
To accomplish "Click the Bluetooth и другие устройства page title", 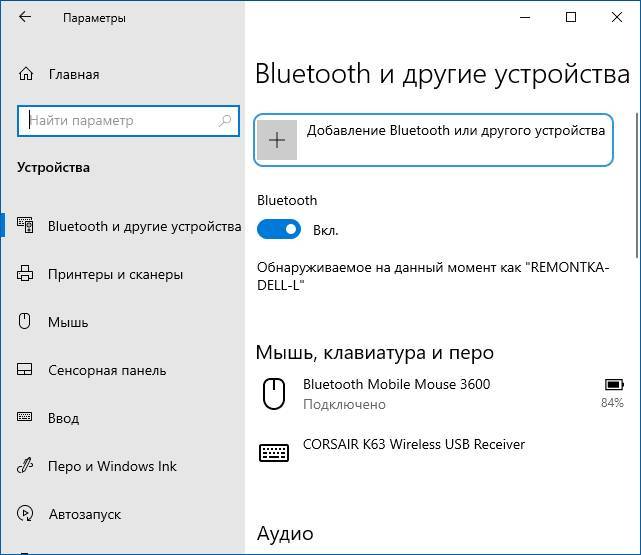I will pyautogui.click(x=443, y=74).
